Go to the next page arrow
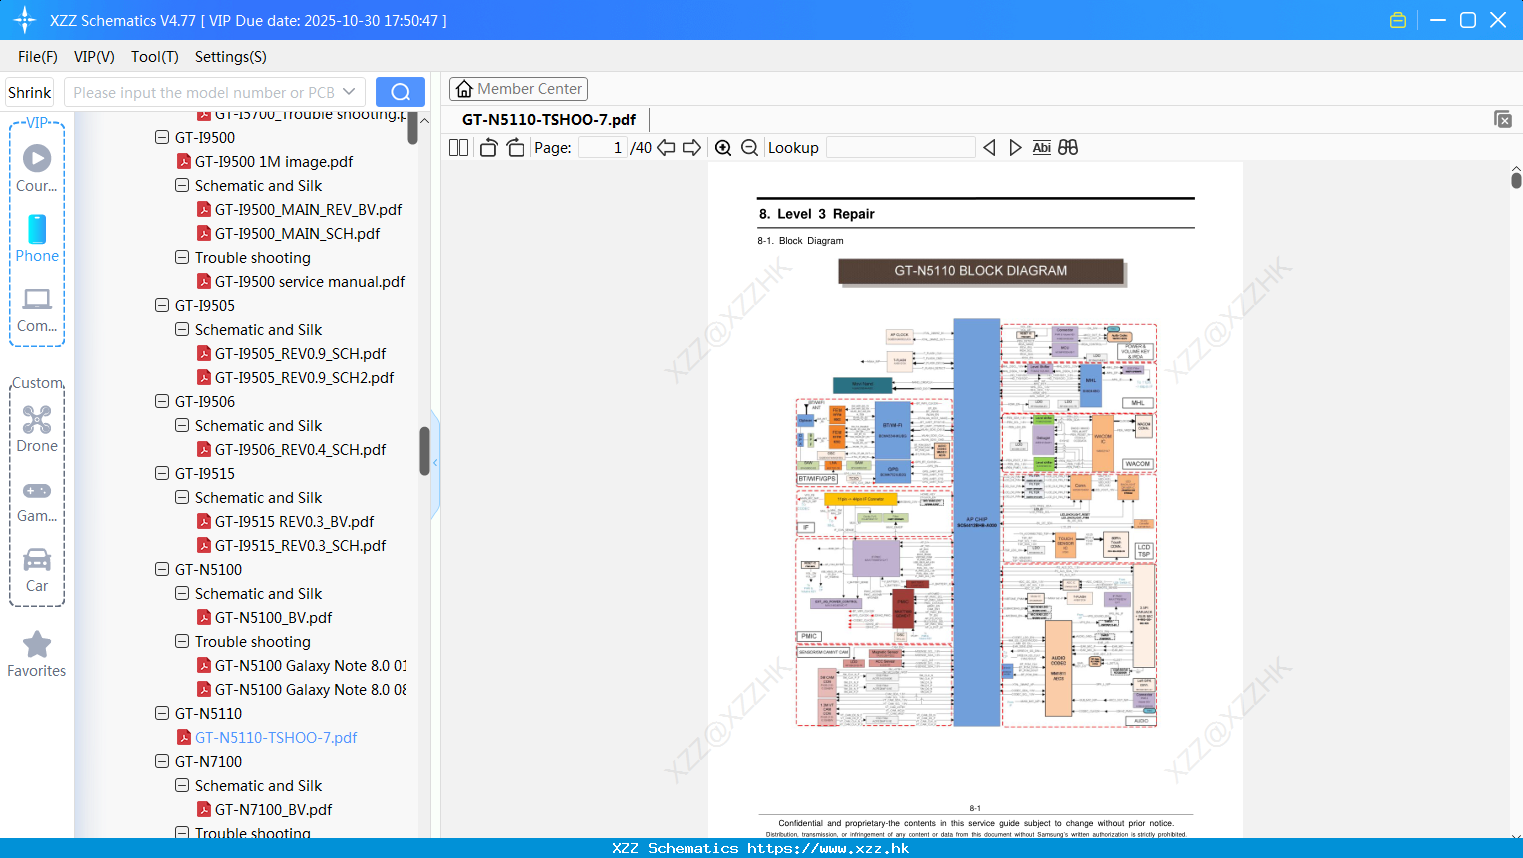This screenshot has width=1523, height=858. (x=692, y=148)
